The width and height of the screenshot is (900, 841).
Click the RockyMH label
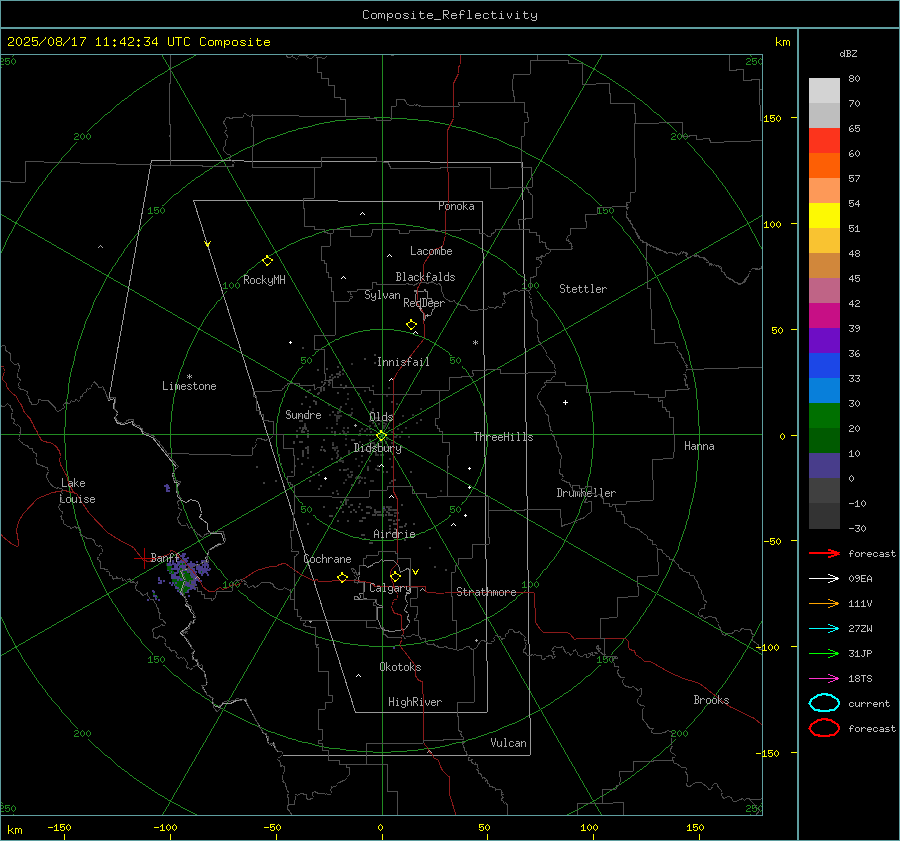pos(264,280)
